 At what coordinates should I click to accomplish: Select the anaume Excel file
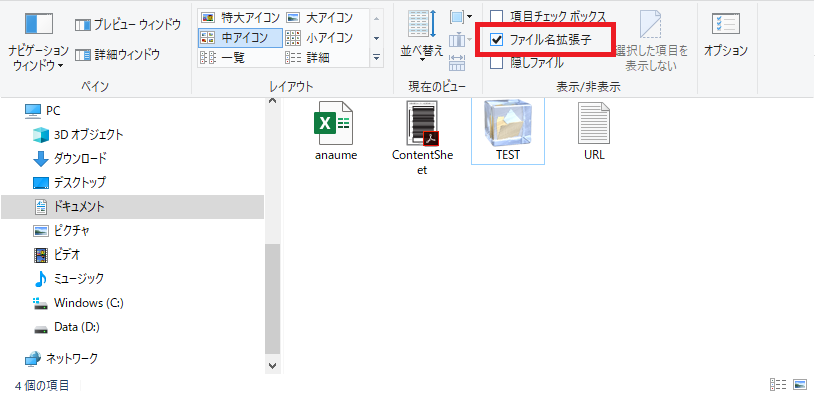336,131
